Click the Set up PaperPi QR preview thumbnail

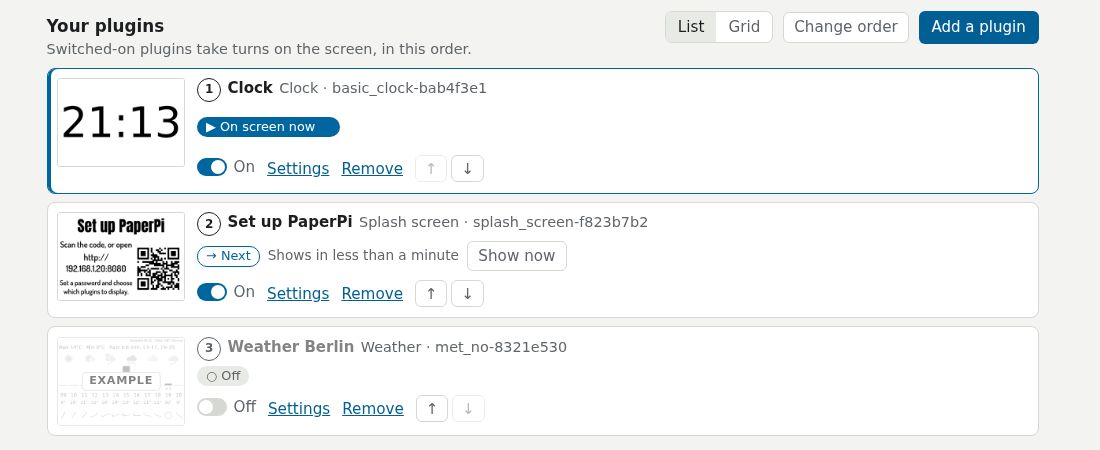pyautogui.click(x=121, y=256)
